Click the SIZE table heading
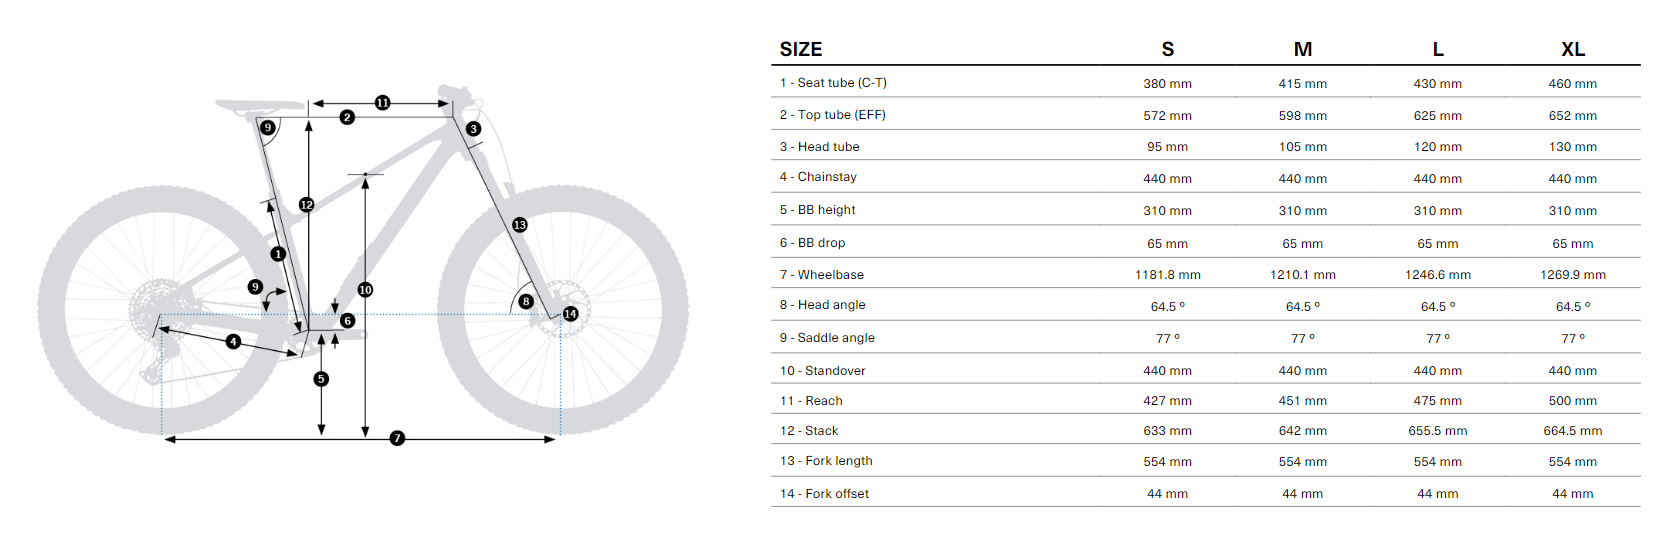 pos(800,49)
